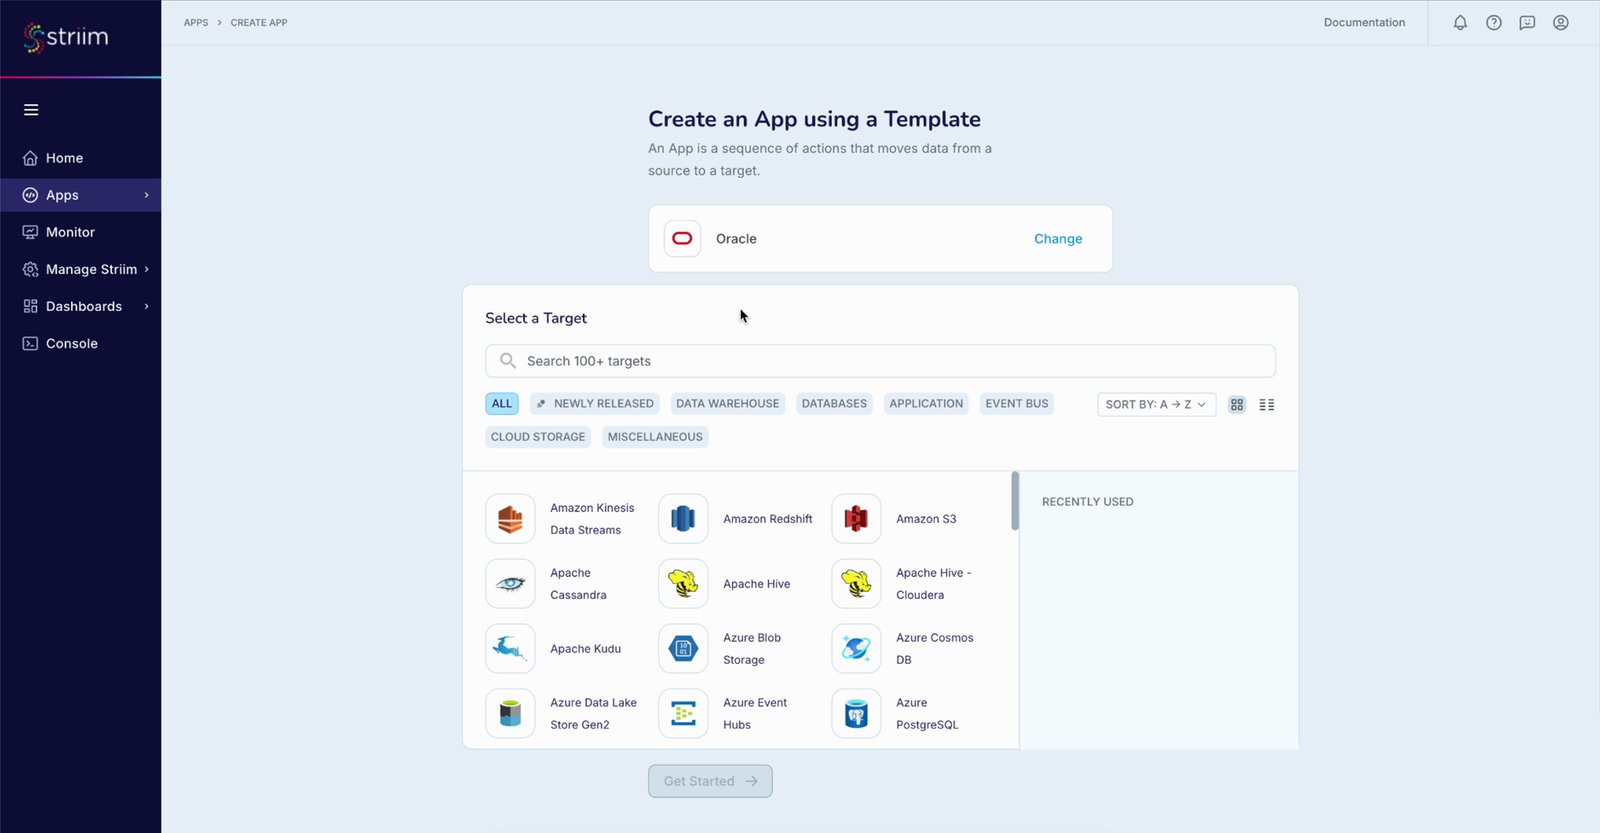Image resolution: width=1600 pixels, height=833 pixels.
Task: Expand the Manage Striim submenu chevron
Action: (146, 269)
